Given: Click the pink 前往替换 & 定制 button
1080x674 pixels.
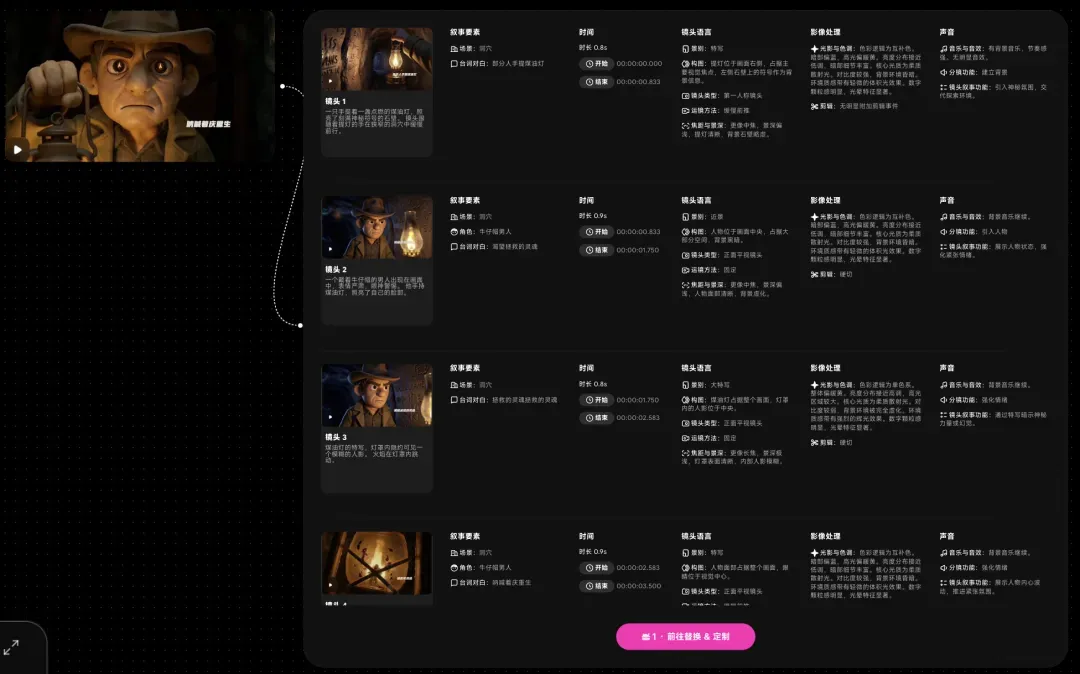Looking at the screenshot, I should [685, 637].
